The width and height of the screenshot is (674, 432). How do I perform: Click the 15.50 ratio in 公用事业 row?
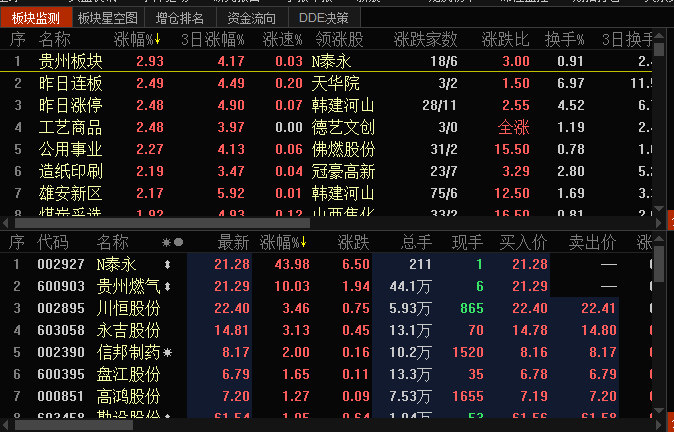coord(512,149)
